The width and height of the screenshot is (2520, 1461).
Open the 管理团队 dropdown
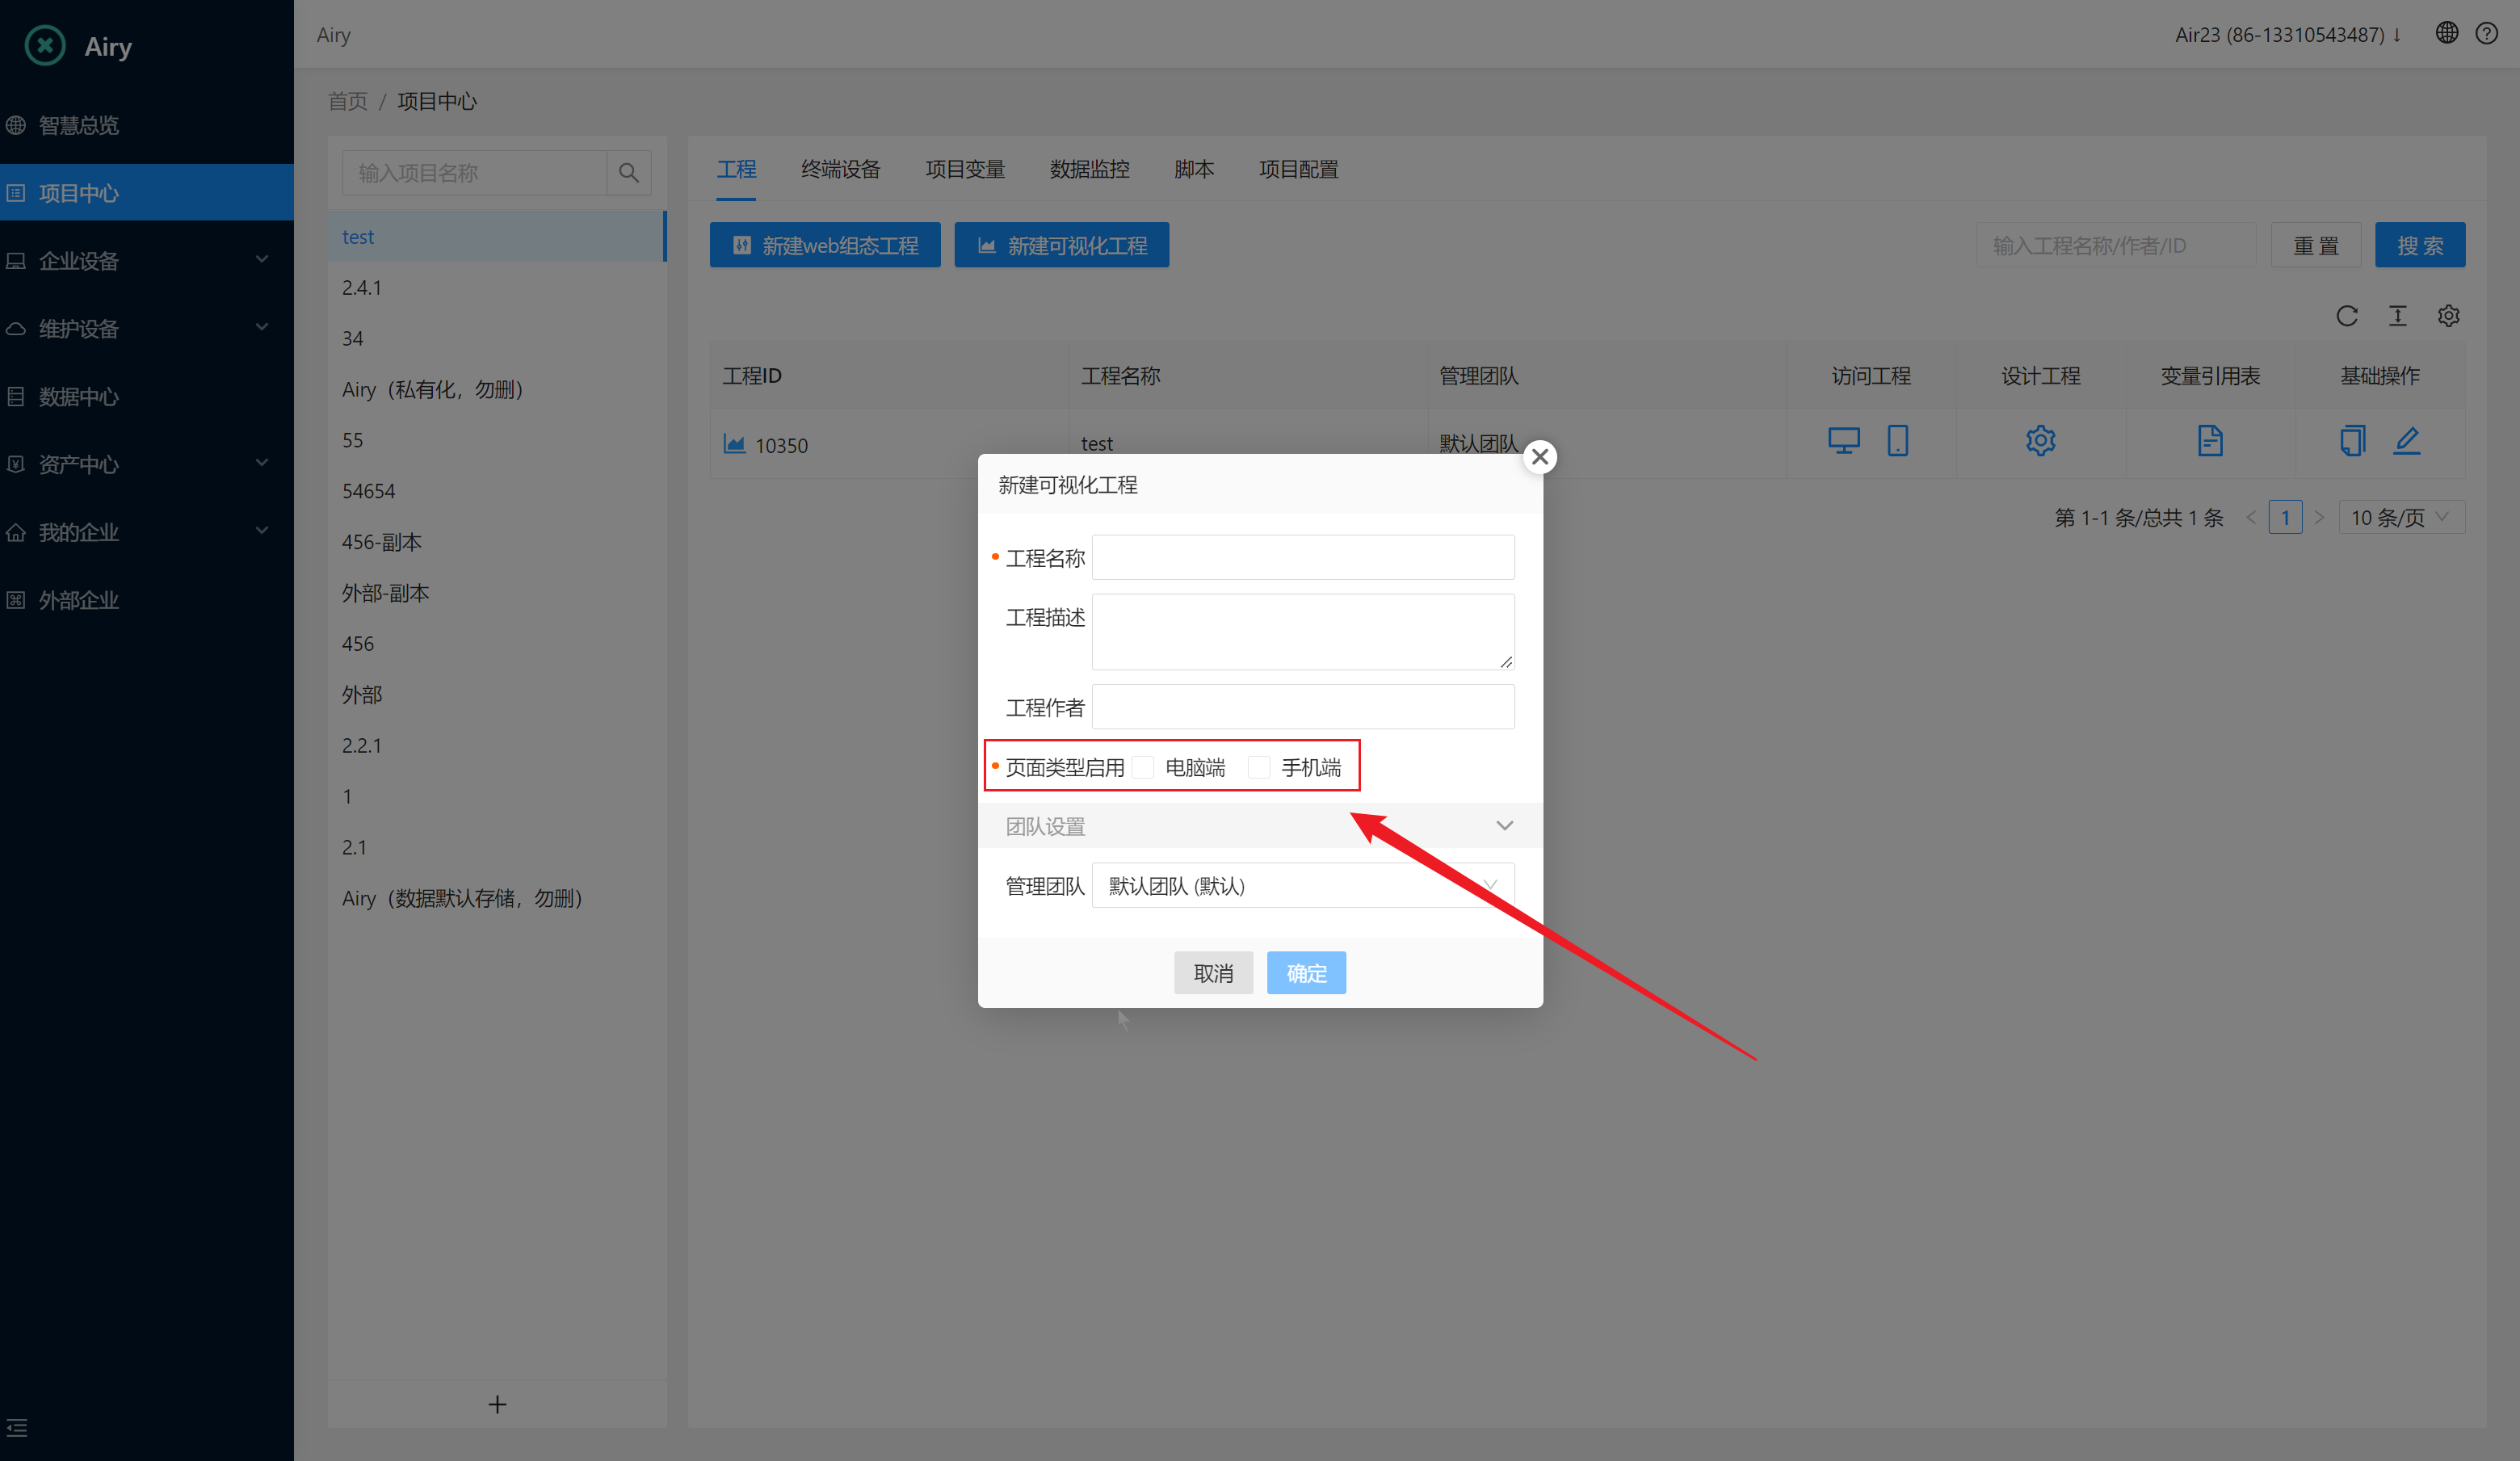click(x=1302, y=885)
